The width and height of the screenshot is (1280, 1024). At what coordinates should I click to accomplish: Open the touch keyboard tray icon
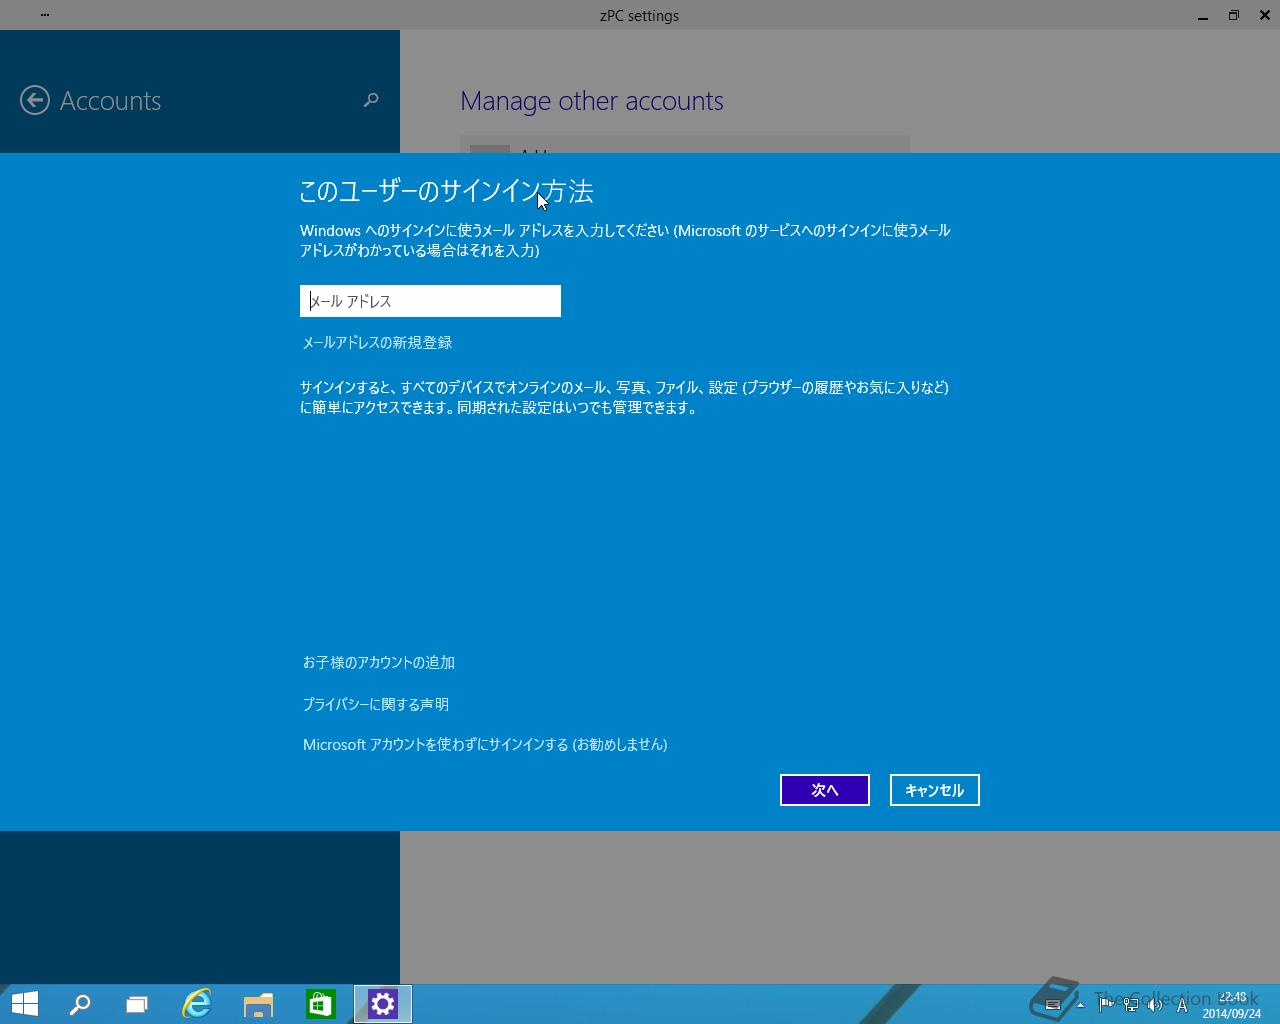click(x=1052, y=1005)
